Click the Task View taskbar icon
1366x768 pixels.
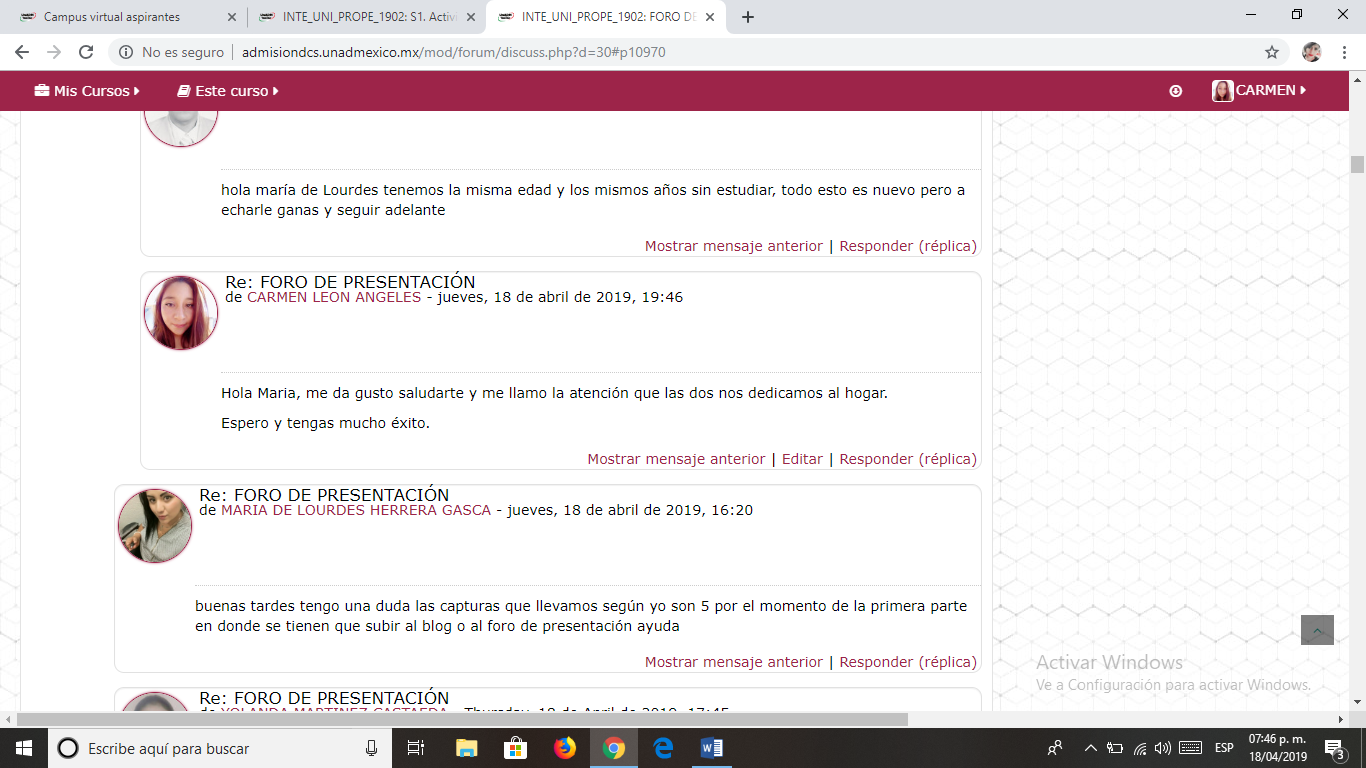(416, 748)
